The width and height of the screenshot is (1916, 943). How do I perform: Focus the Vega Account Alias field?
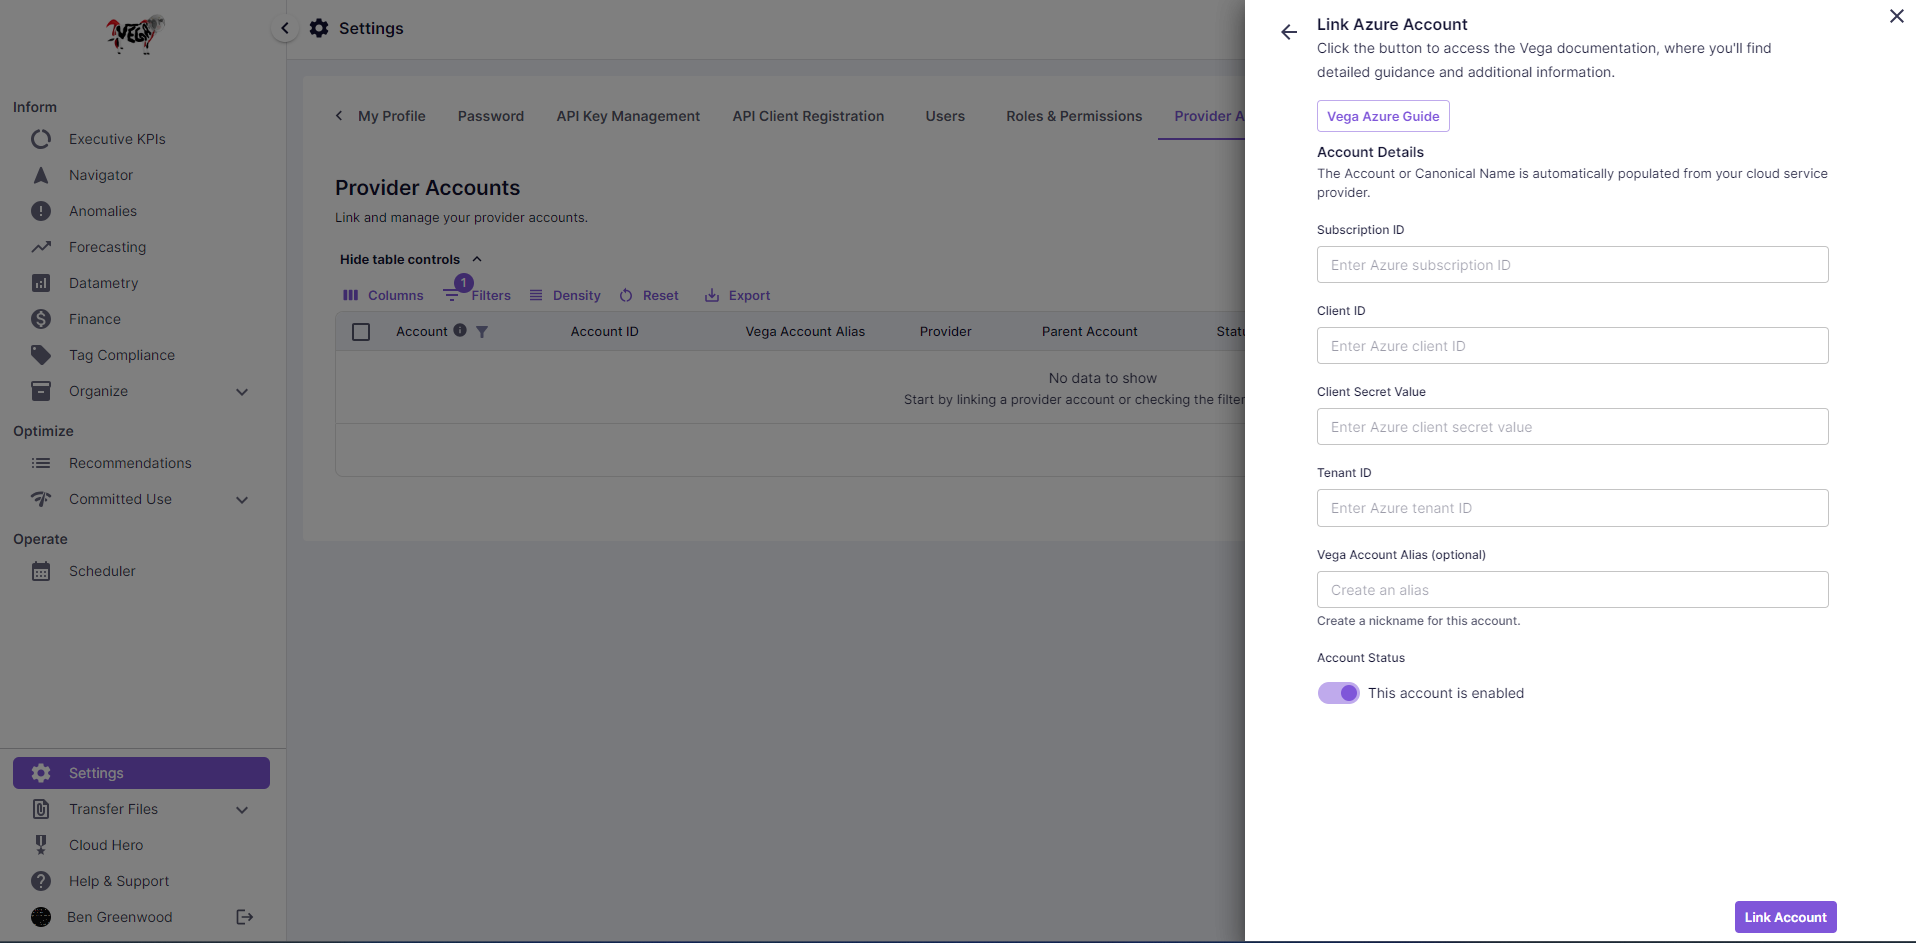(x=1572, y=590)
